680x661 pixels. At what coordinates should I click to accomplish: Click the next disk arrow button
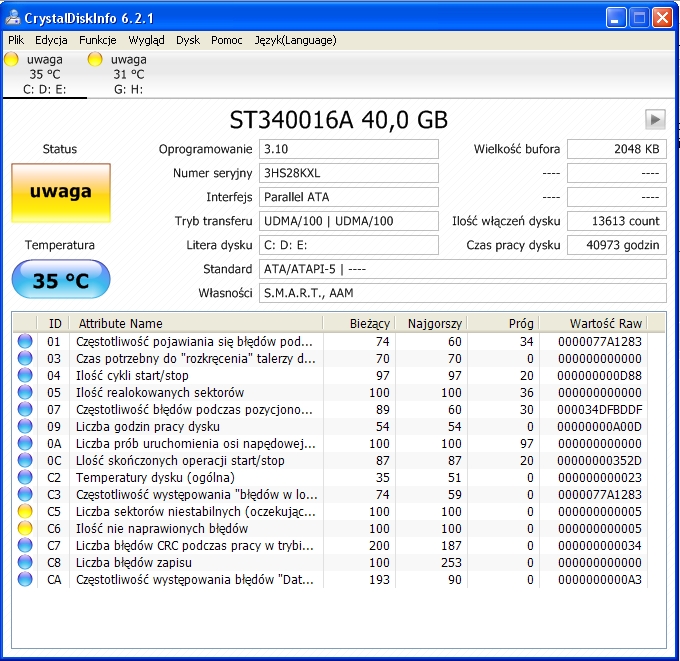coord(655,119)
